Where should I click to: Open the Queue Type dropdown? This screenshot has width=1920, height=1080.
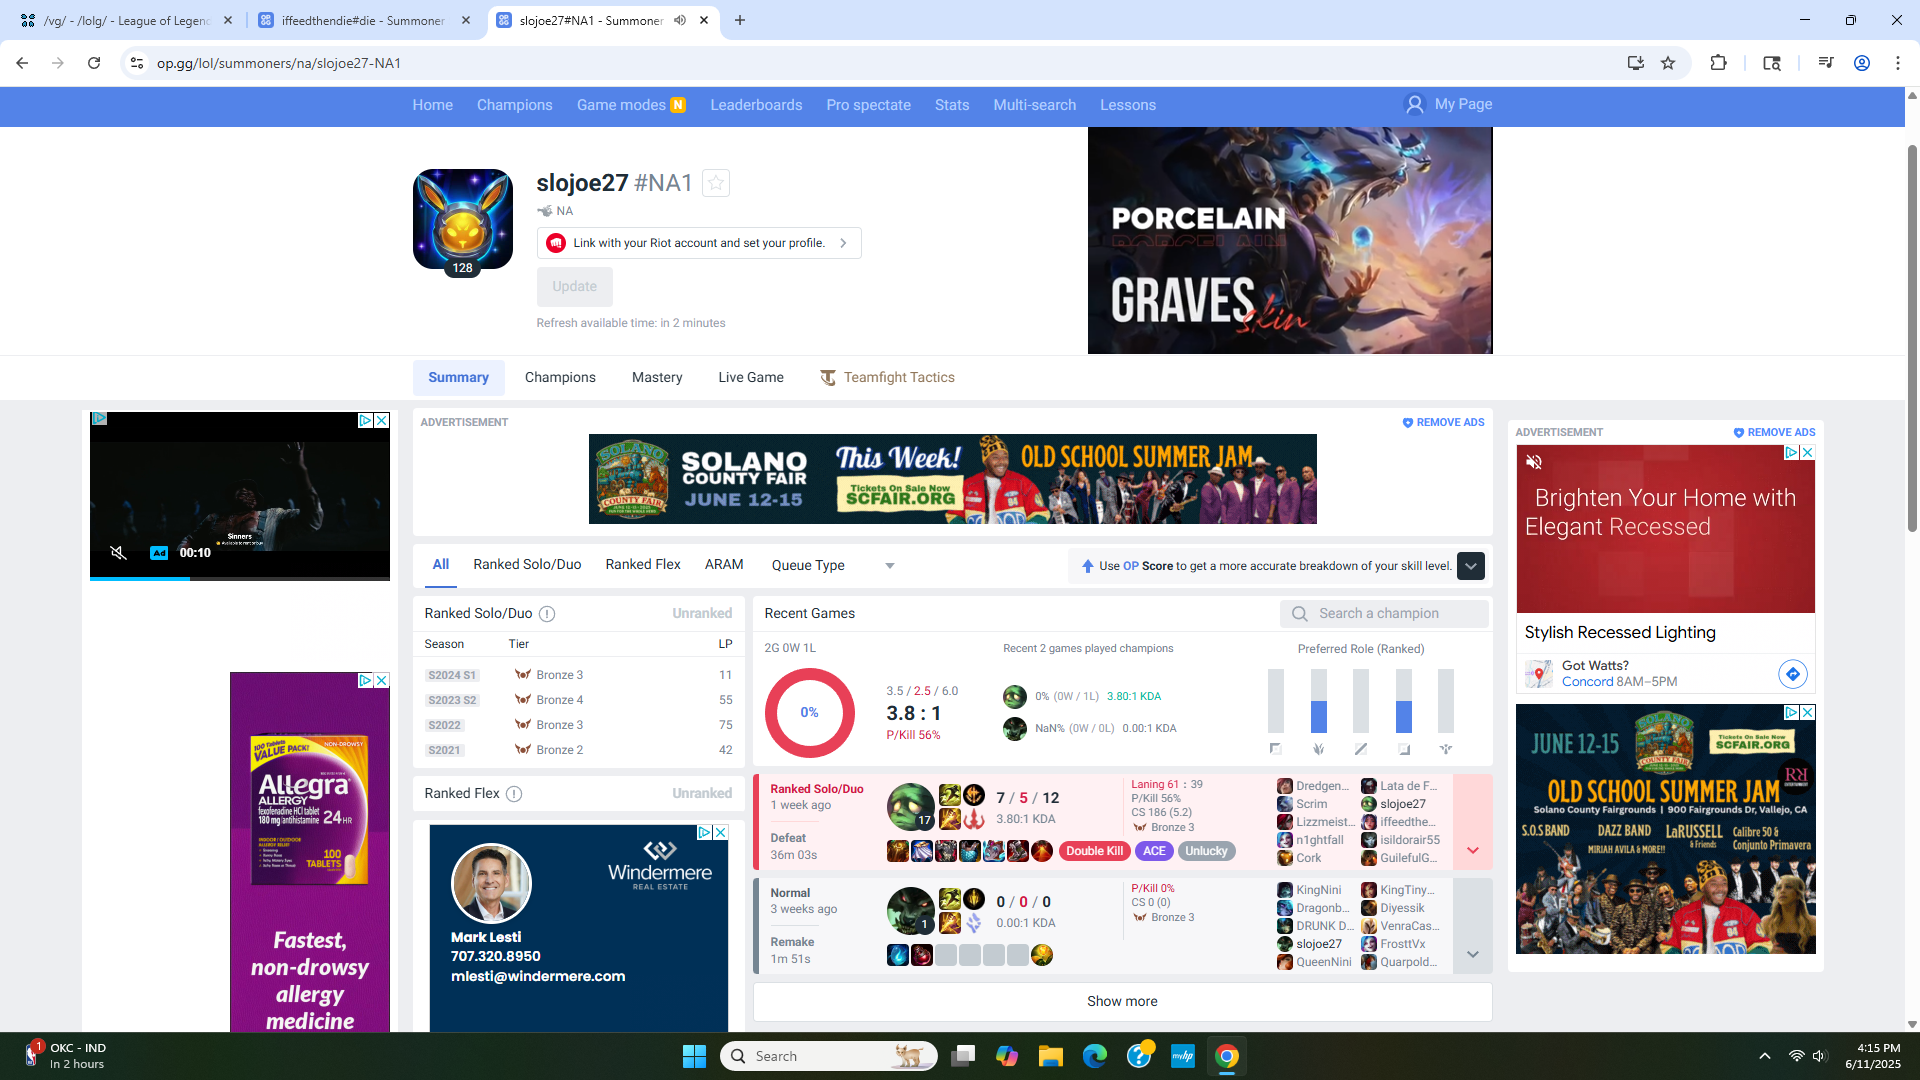(833, 566)
